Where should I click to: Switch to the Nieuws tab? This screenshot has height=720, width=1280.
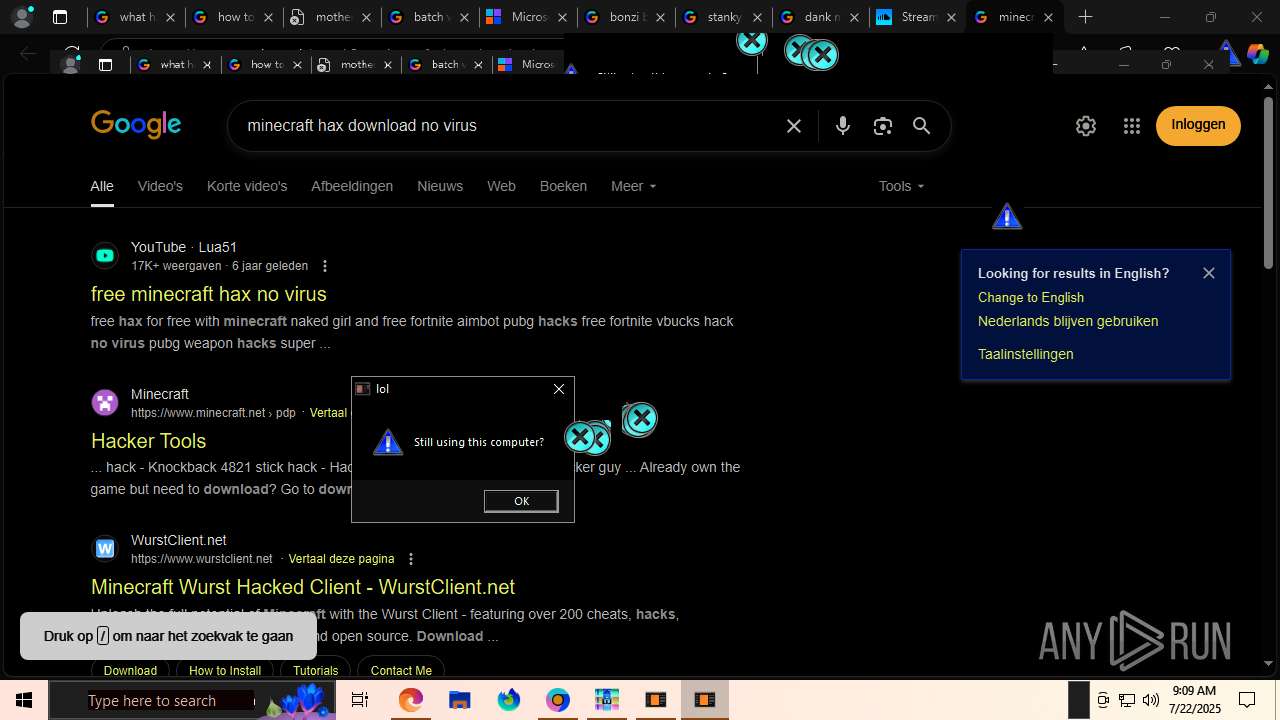(x=440, y=186)
